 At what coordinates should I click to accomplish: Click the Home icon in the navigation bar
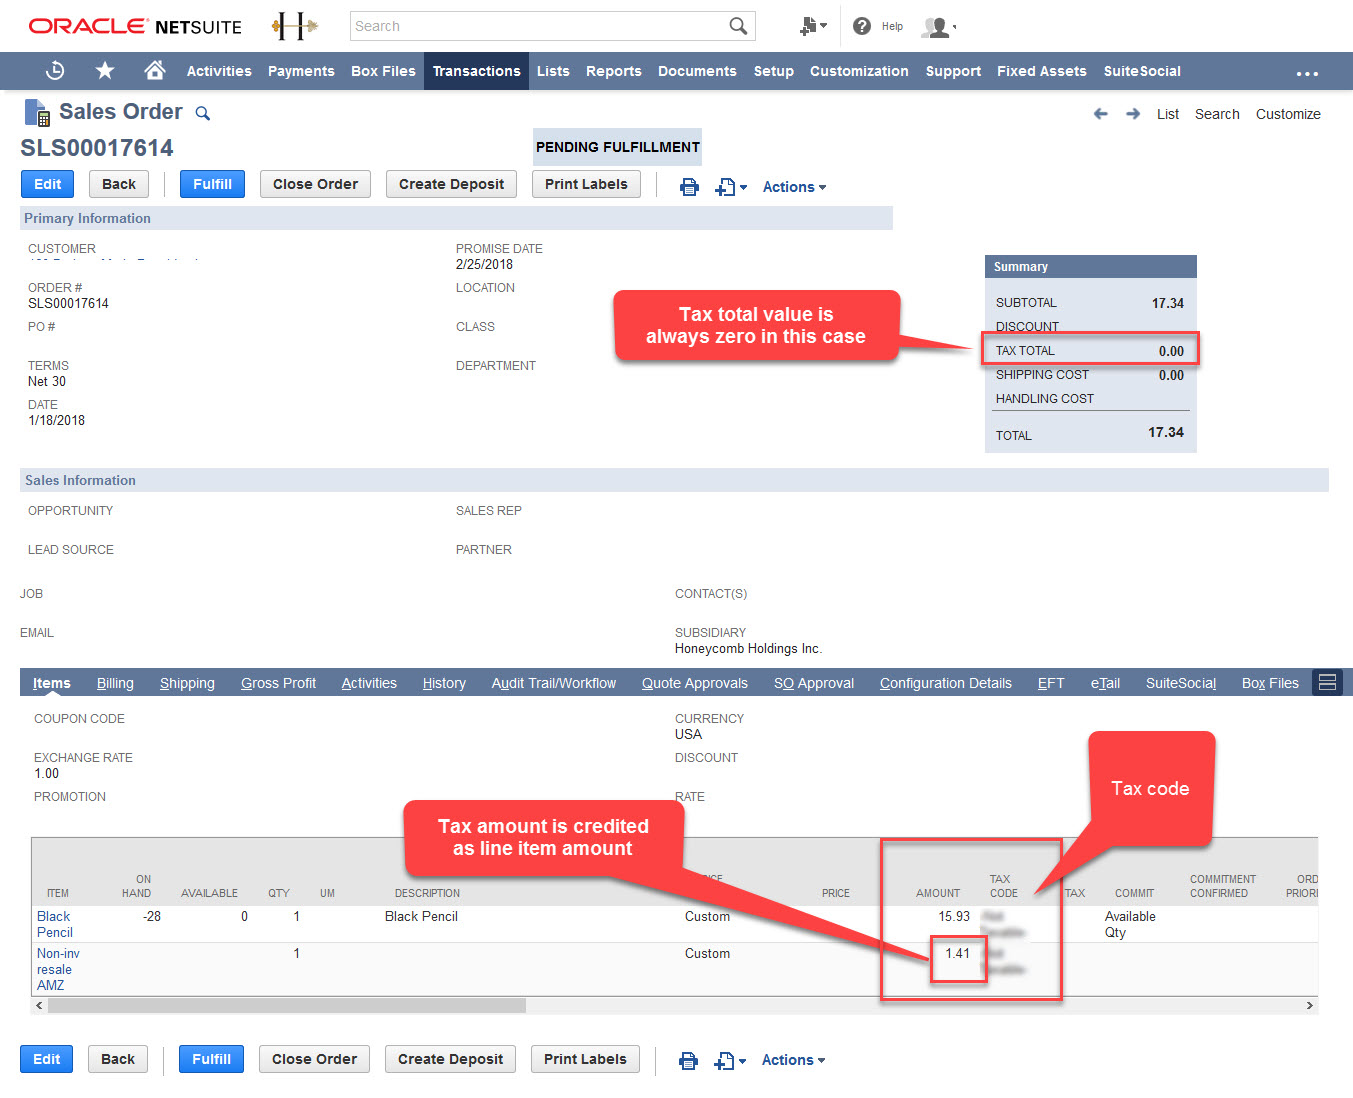[153, 71]
